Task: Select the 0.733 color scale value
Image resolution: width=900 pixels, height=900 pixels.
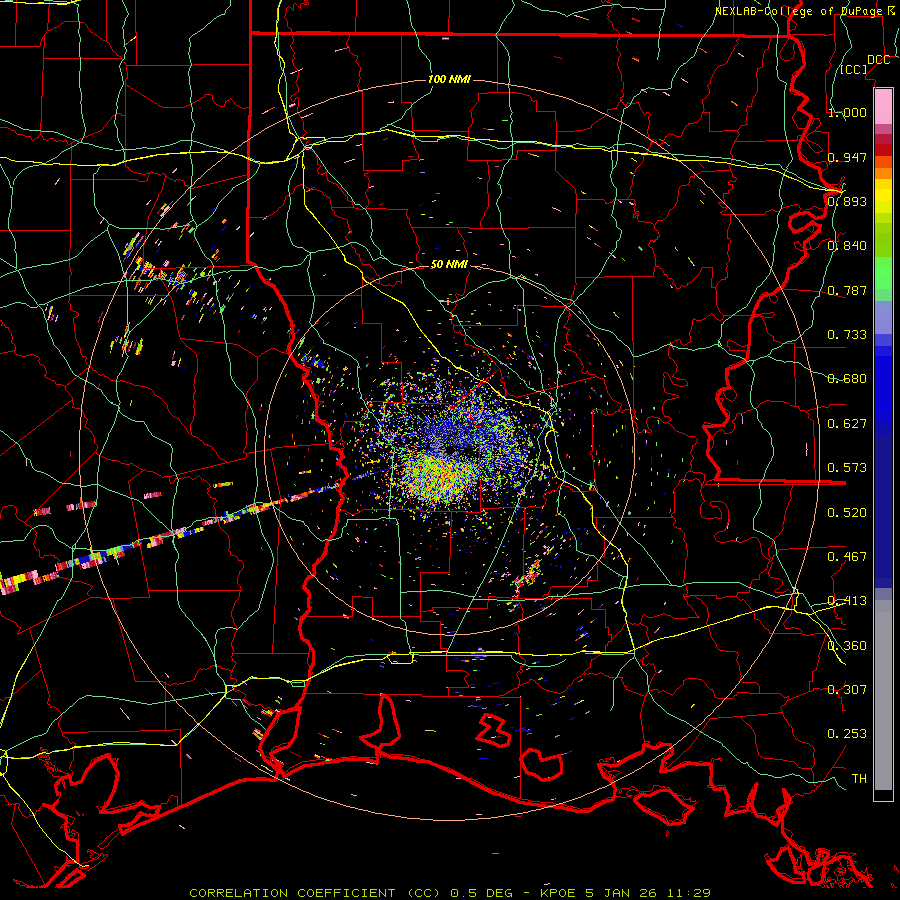Action: 847,335
